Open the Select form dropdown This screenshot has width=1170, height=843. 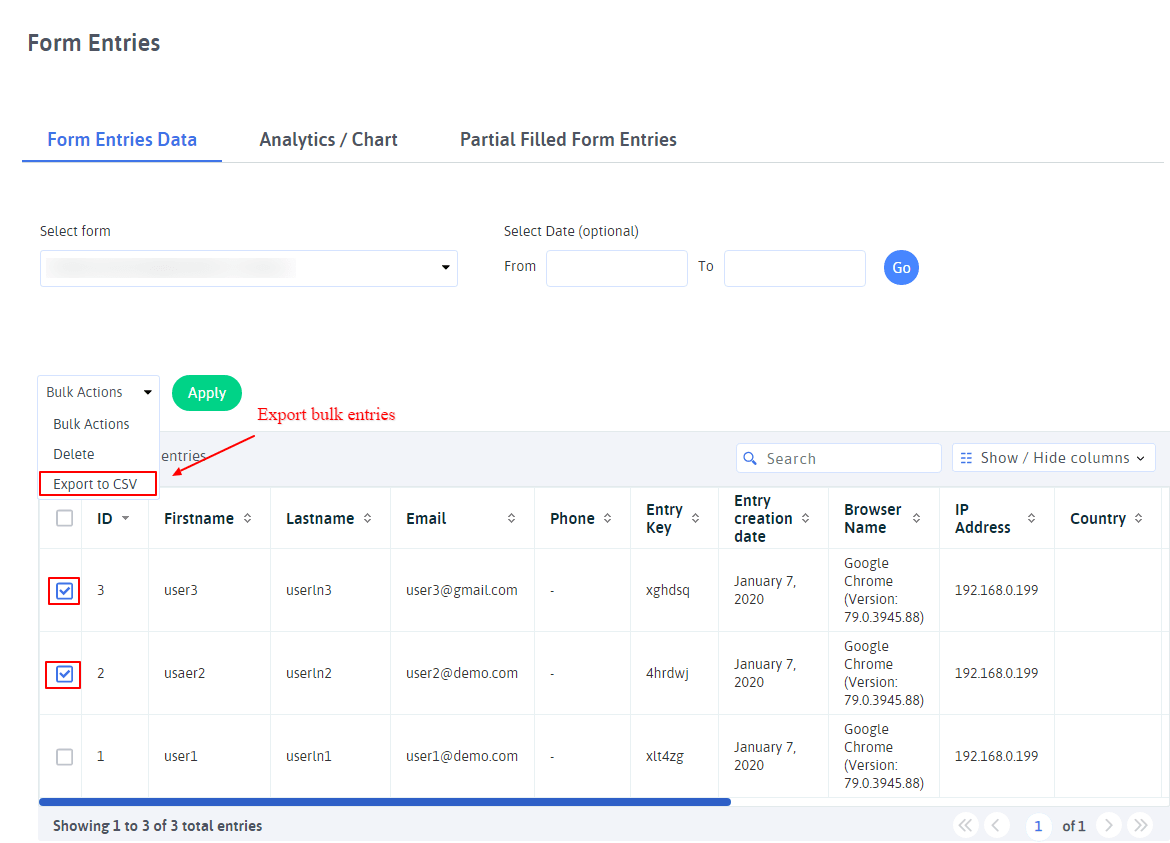[248, 268]
